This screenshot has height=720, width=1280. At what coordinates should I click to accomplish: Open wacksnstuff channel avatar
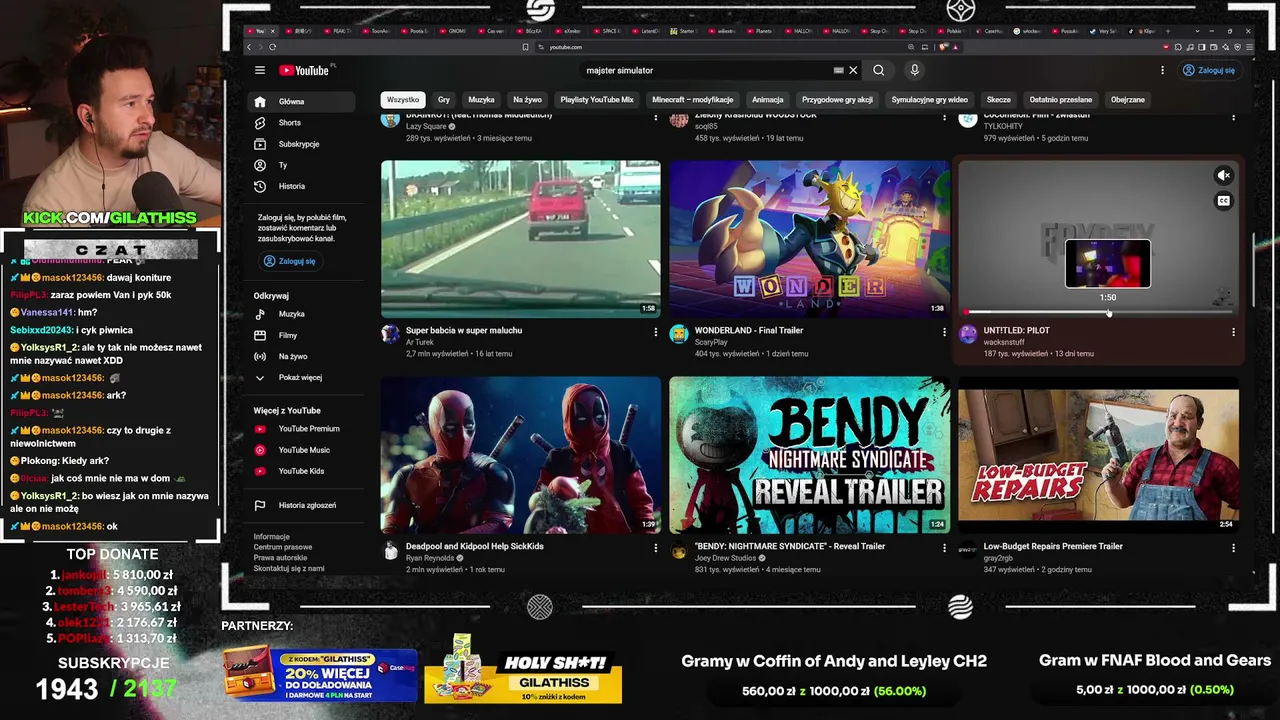[x=968, y=334]
